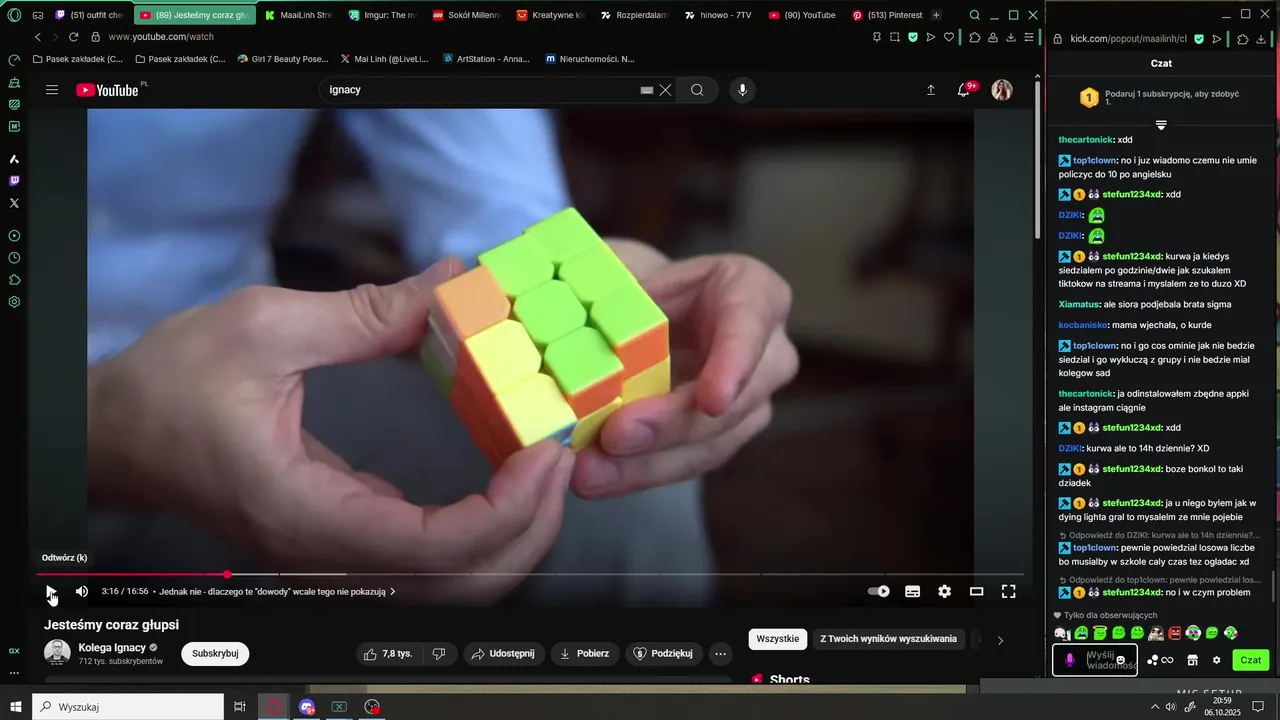This screenshot has height=720, width=1280.
Task: Click Kick chat message input field
Action: [x=1095, y=660]
